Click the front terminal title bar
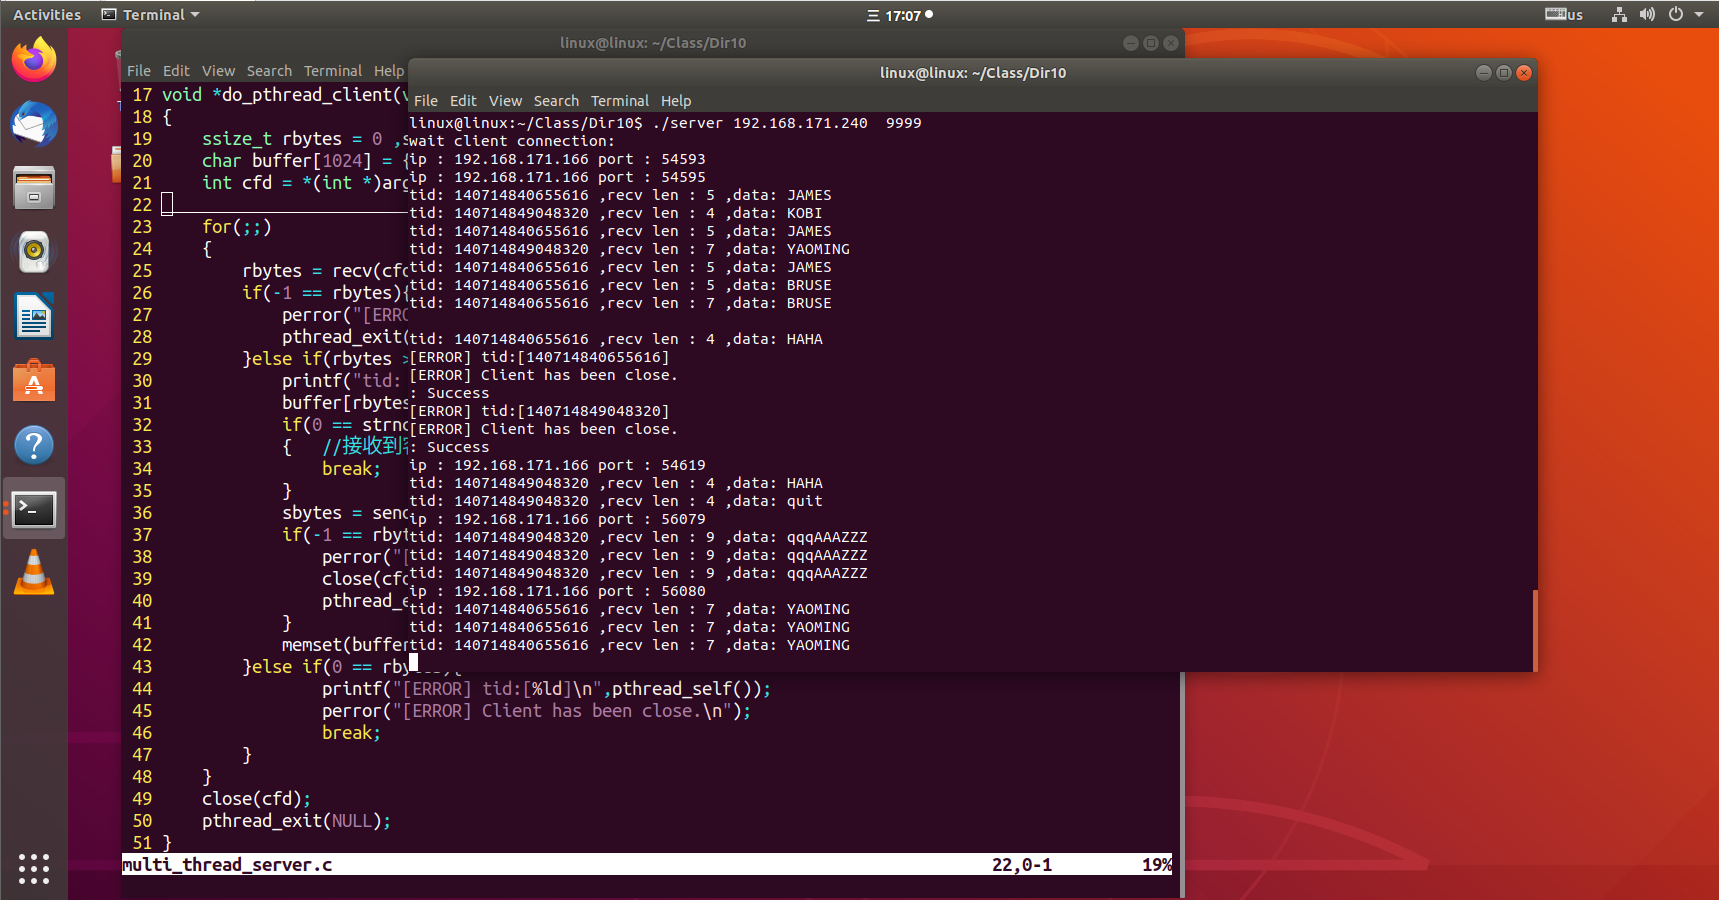1719x900 pixels. [x=973, y=73]
